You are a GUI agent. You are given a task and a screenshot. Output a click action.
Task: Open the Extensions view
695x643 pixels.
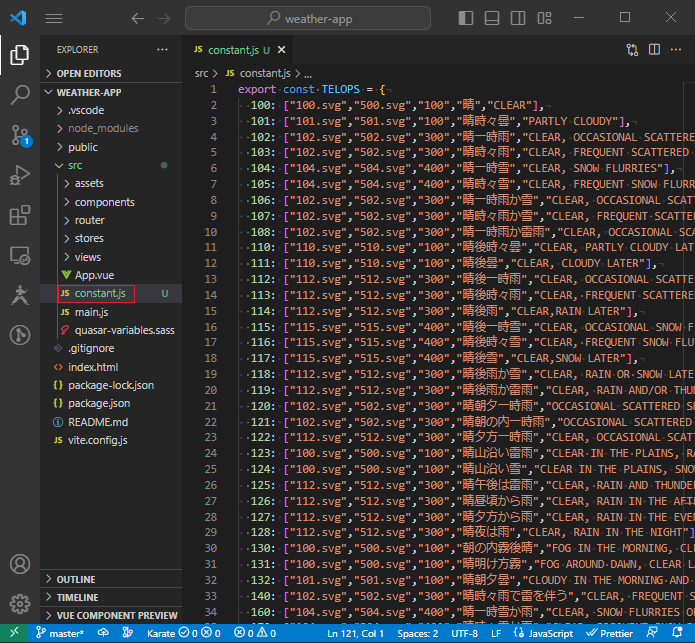tap(20, 215)
